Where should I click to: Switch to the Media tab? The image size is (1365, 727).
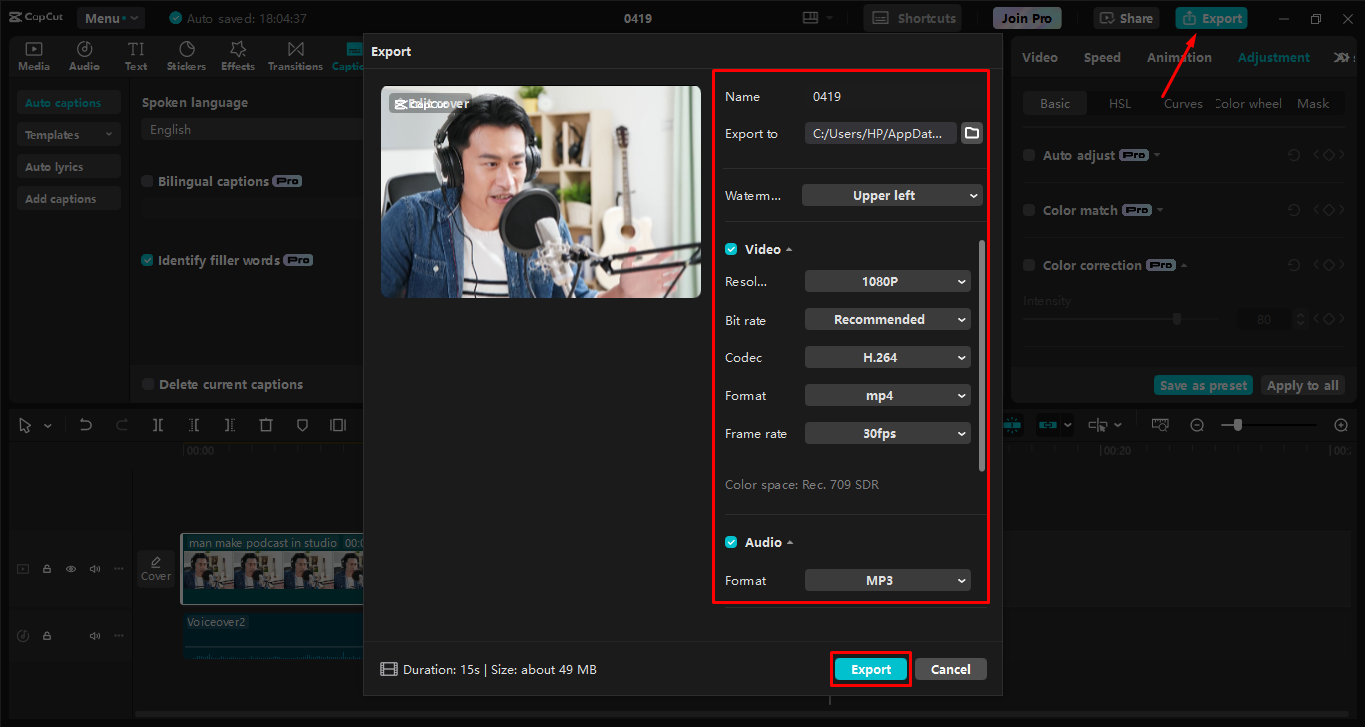pyautogui.click(x=34, y=57)
